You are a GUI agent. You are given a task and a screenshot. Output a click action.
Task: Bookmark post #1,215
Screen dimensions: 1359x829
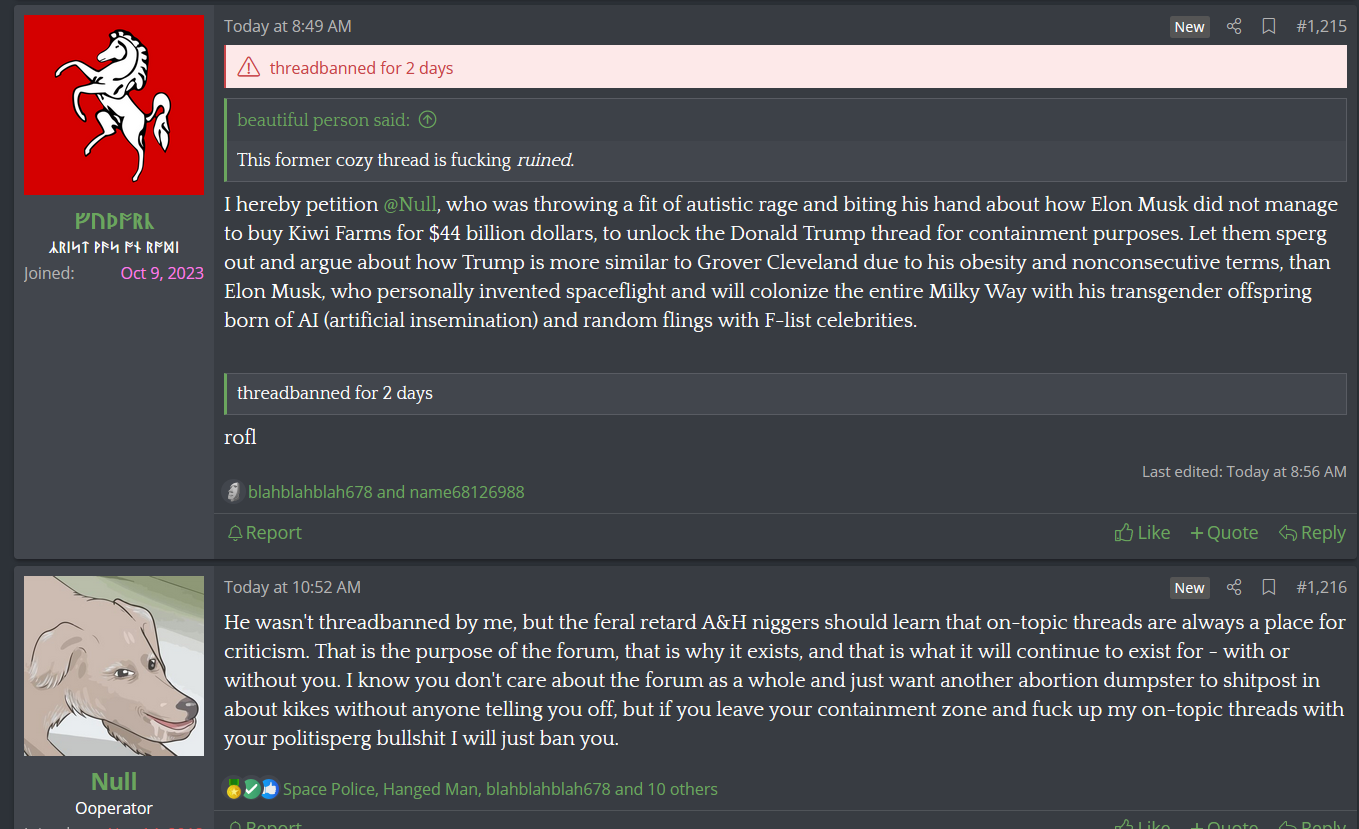pos(1268,27)
